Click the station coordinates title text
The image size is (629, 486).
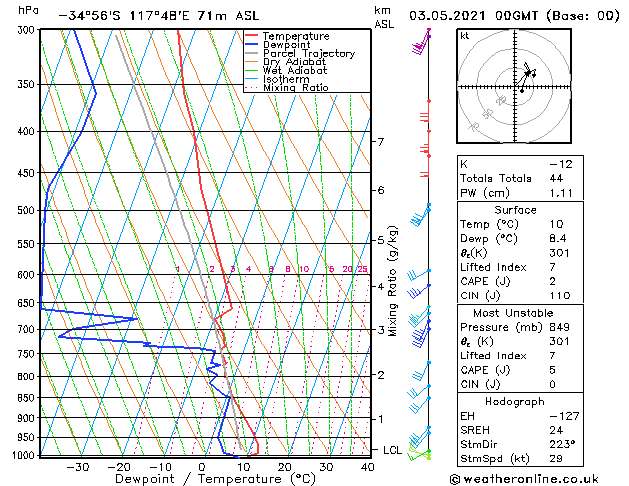point(158,16)
